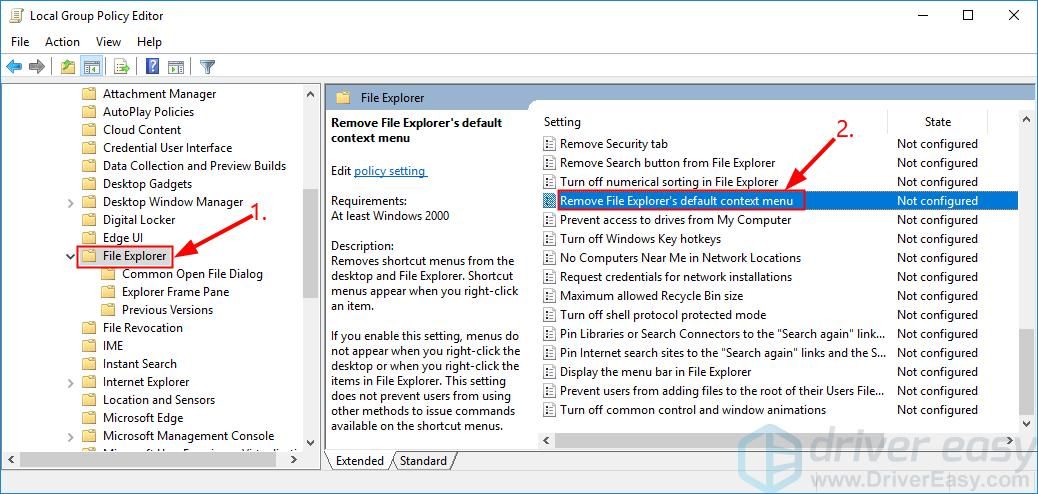Select 'Remove Security tab' setting
This screenshot has width=1038, height=494.
pos(613,144)
